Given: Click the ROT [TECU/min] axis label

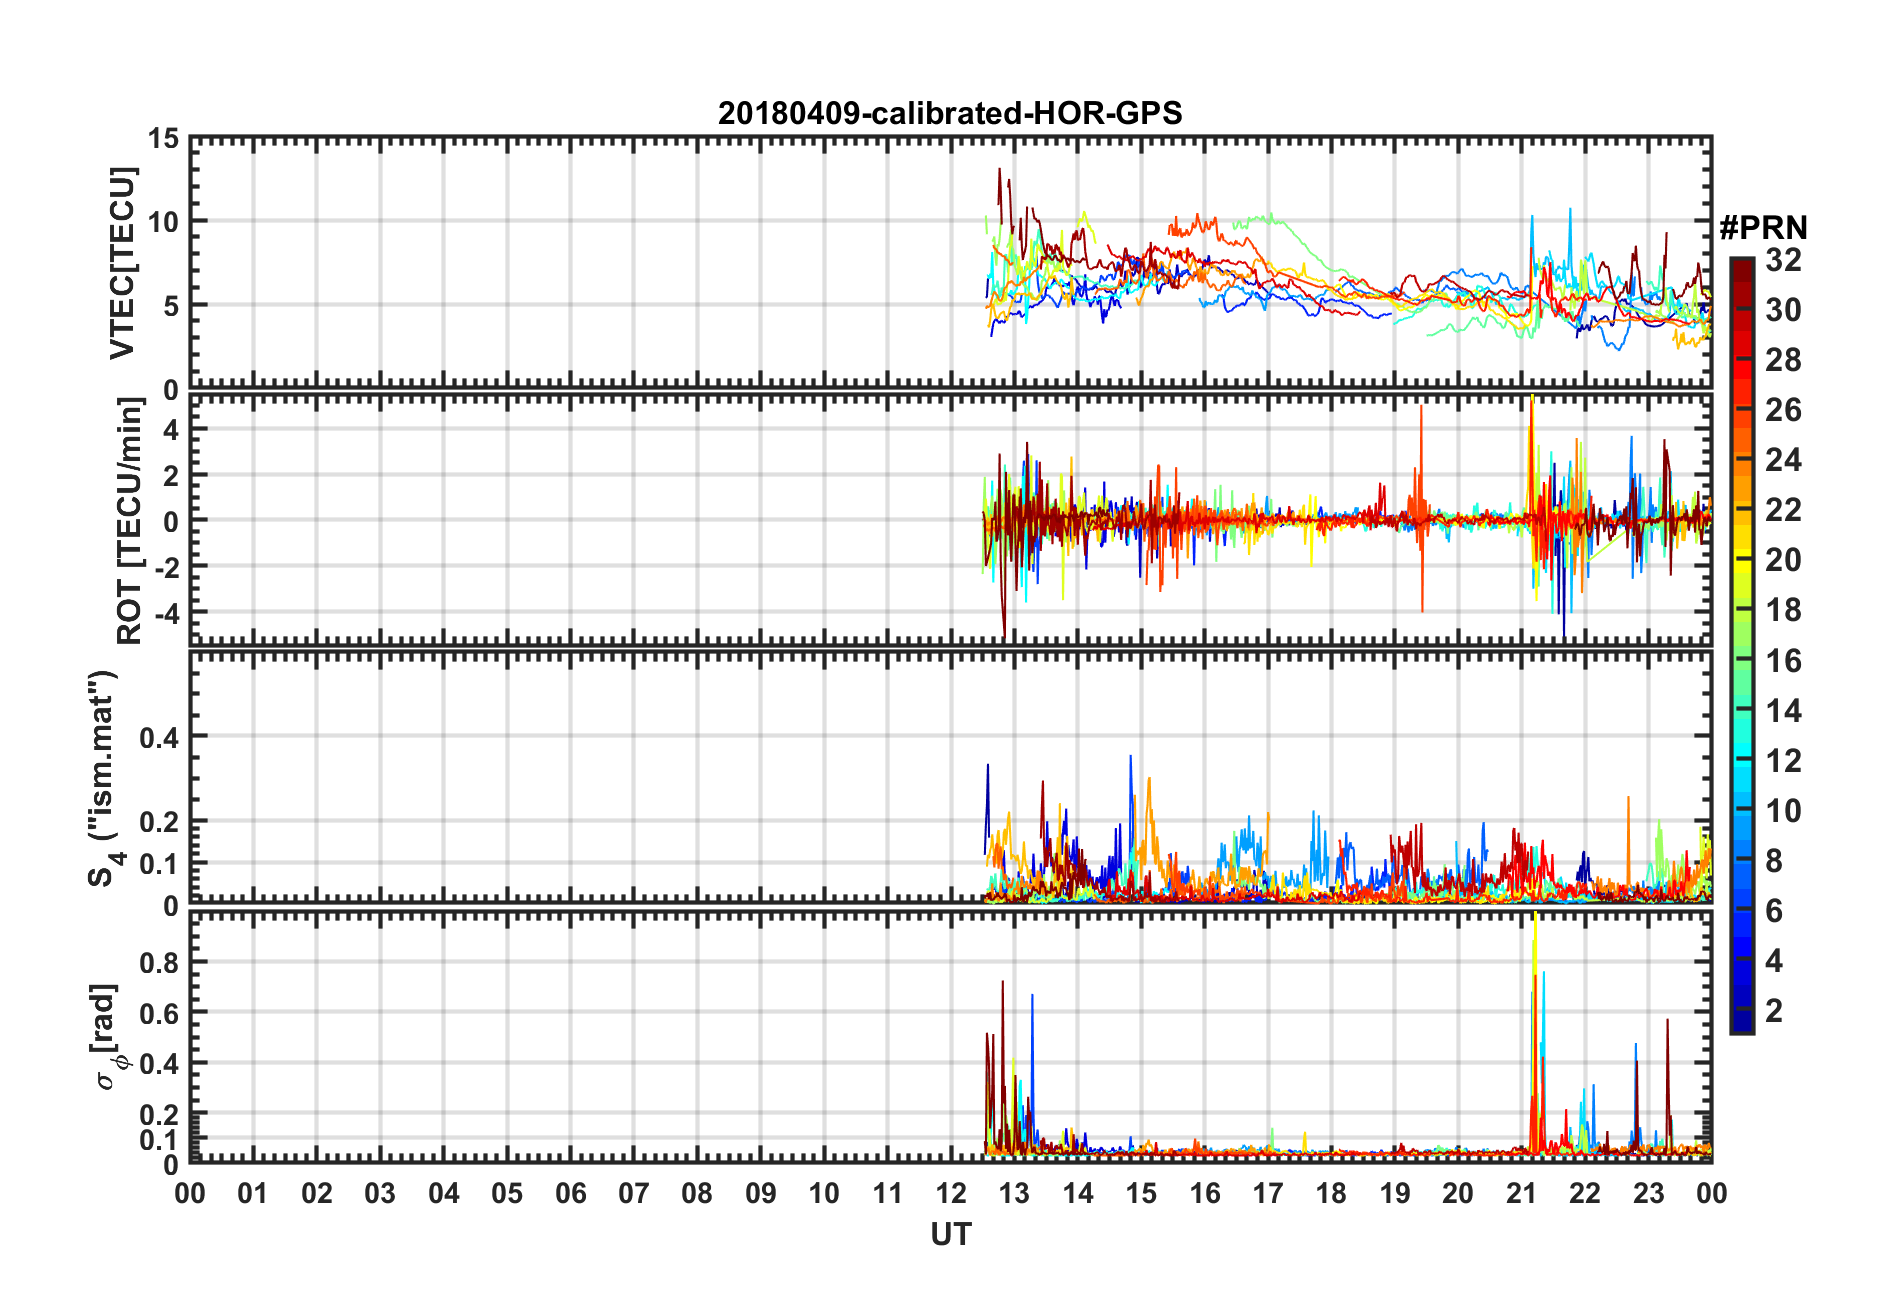Looking at the screenshot, I should coord(130,520).
